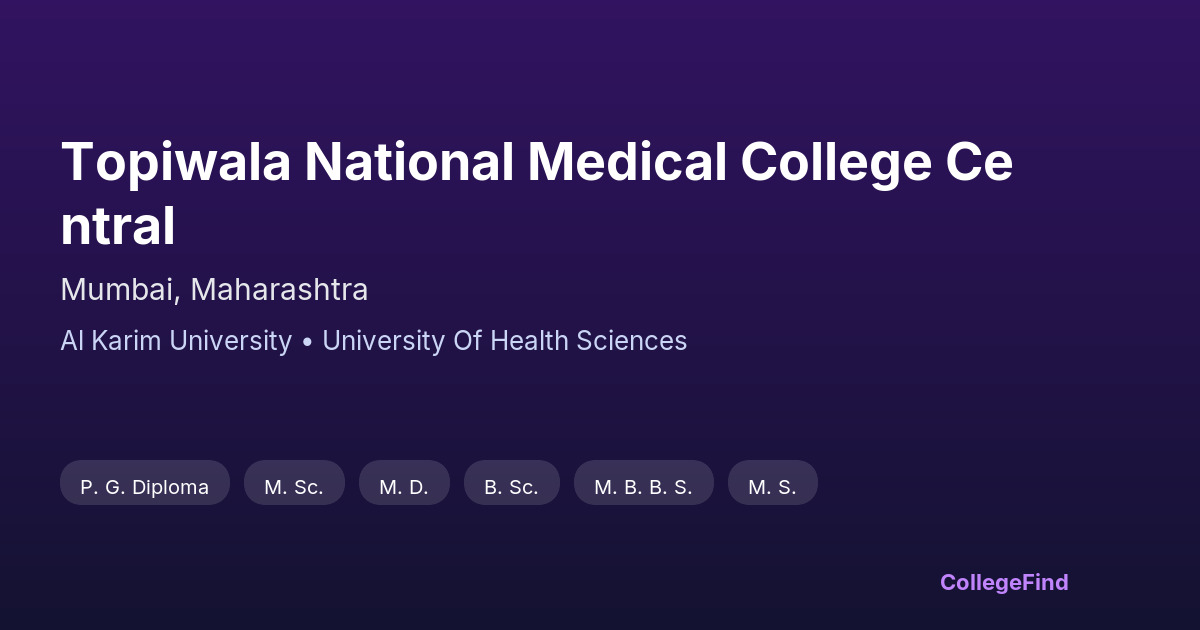Click the wrapped 'ntral' title line

click(x=118, y=227)
